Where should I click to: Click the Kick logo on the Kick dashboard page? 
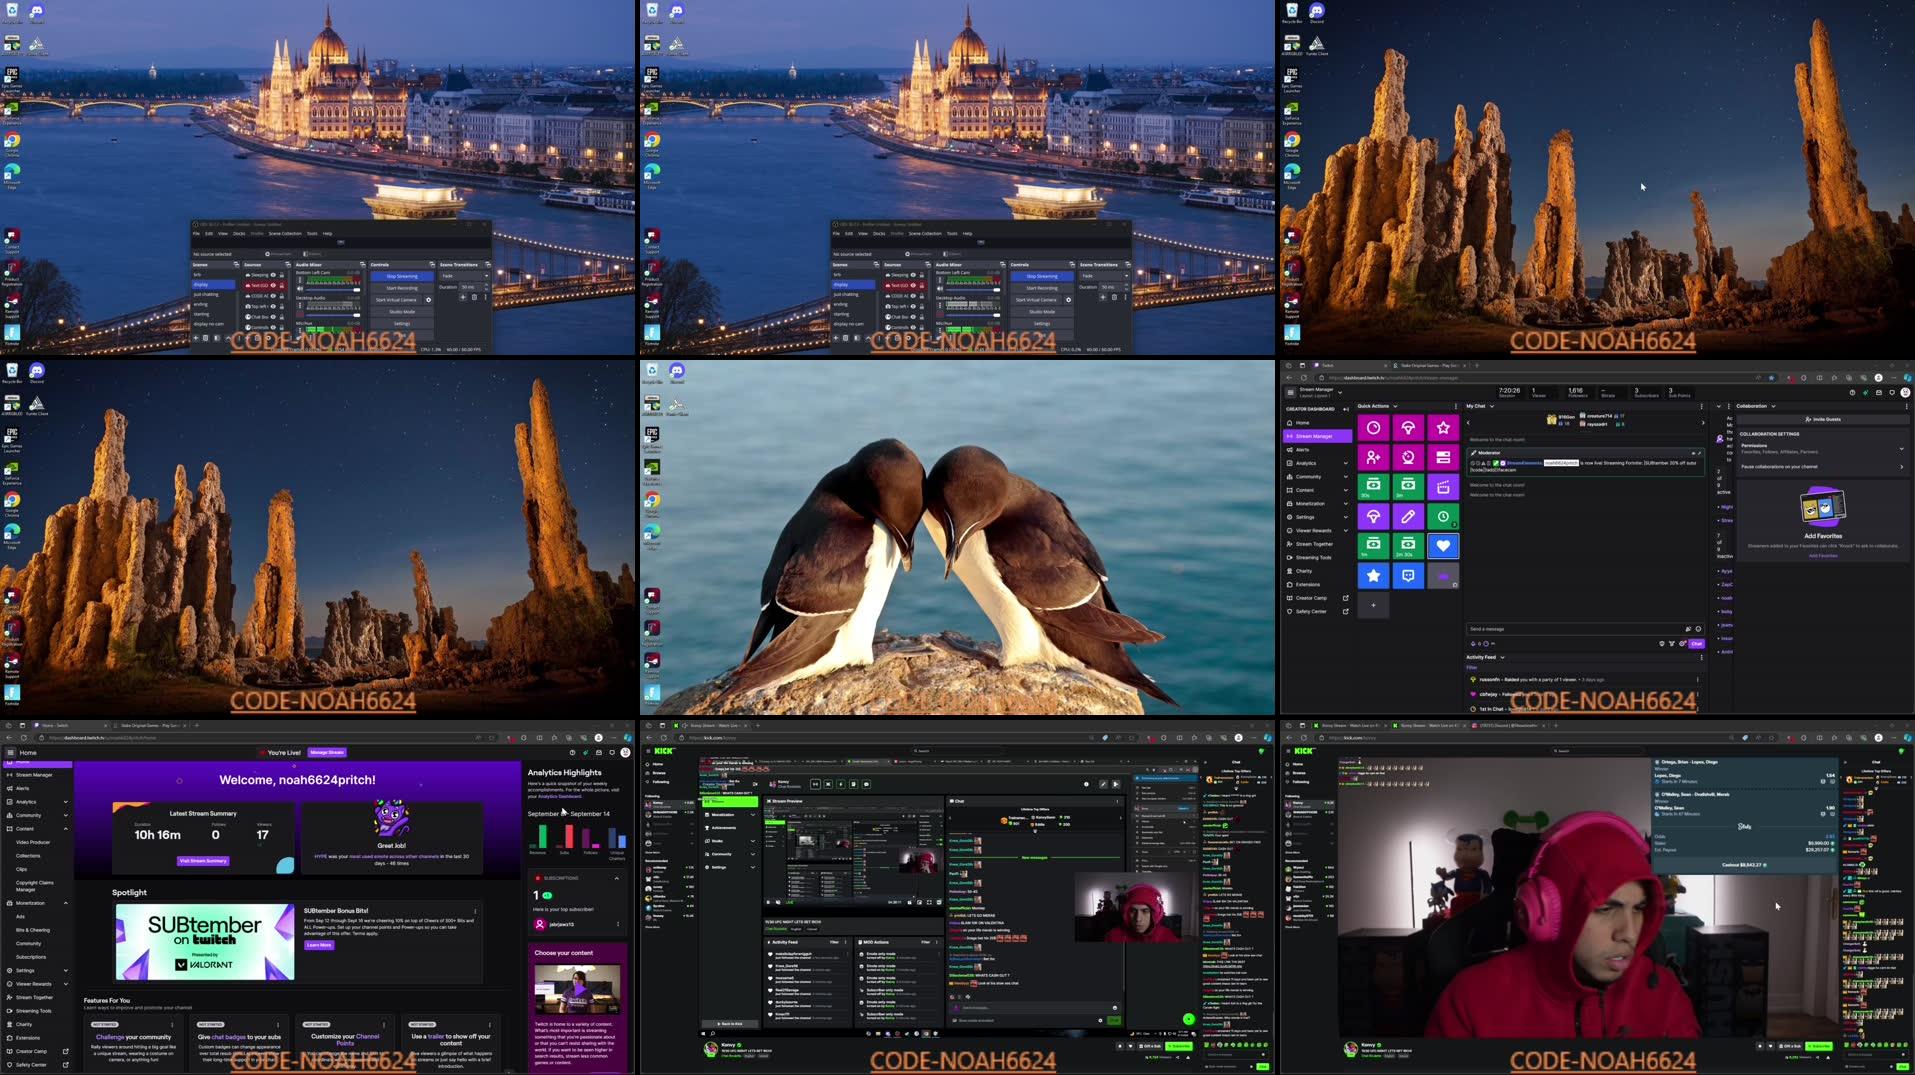[664, 751]
